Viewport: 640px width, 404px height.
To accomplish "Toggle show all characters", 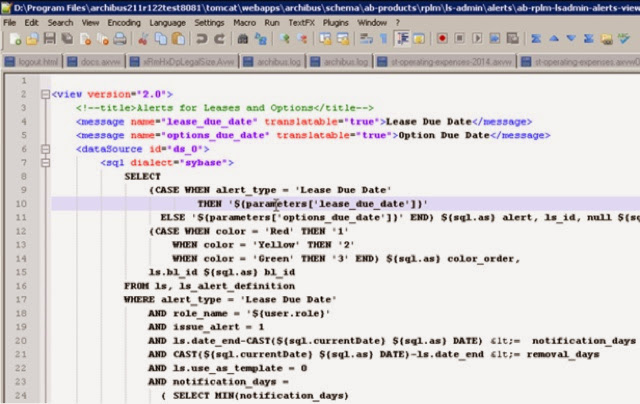I will click(384, 39).
